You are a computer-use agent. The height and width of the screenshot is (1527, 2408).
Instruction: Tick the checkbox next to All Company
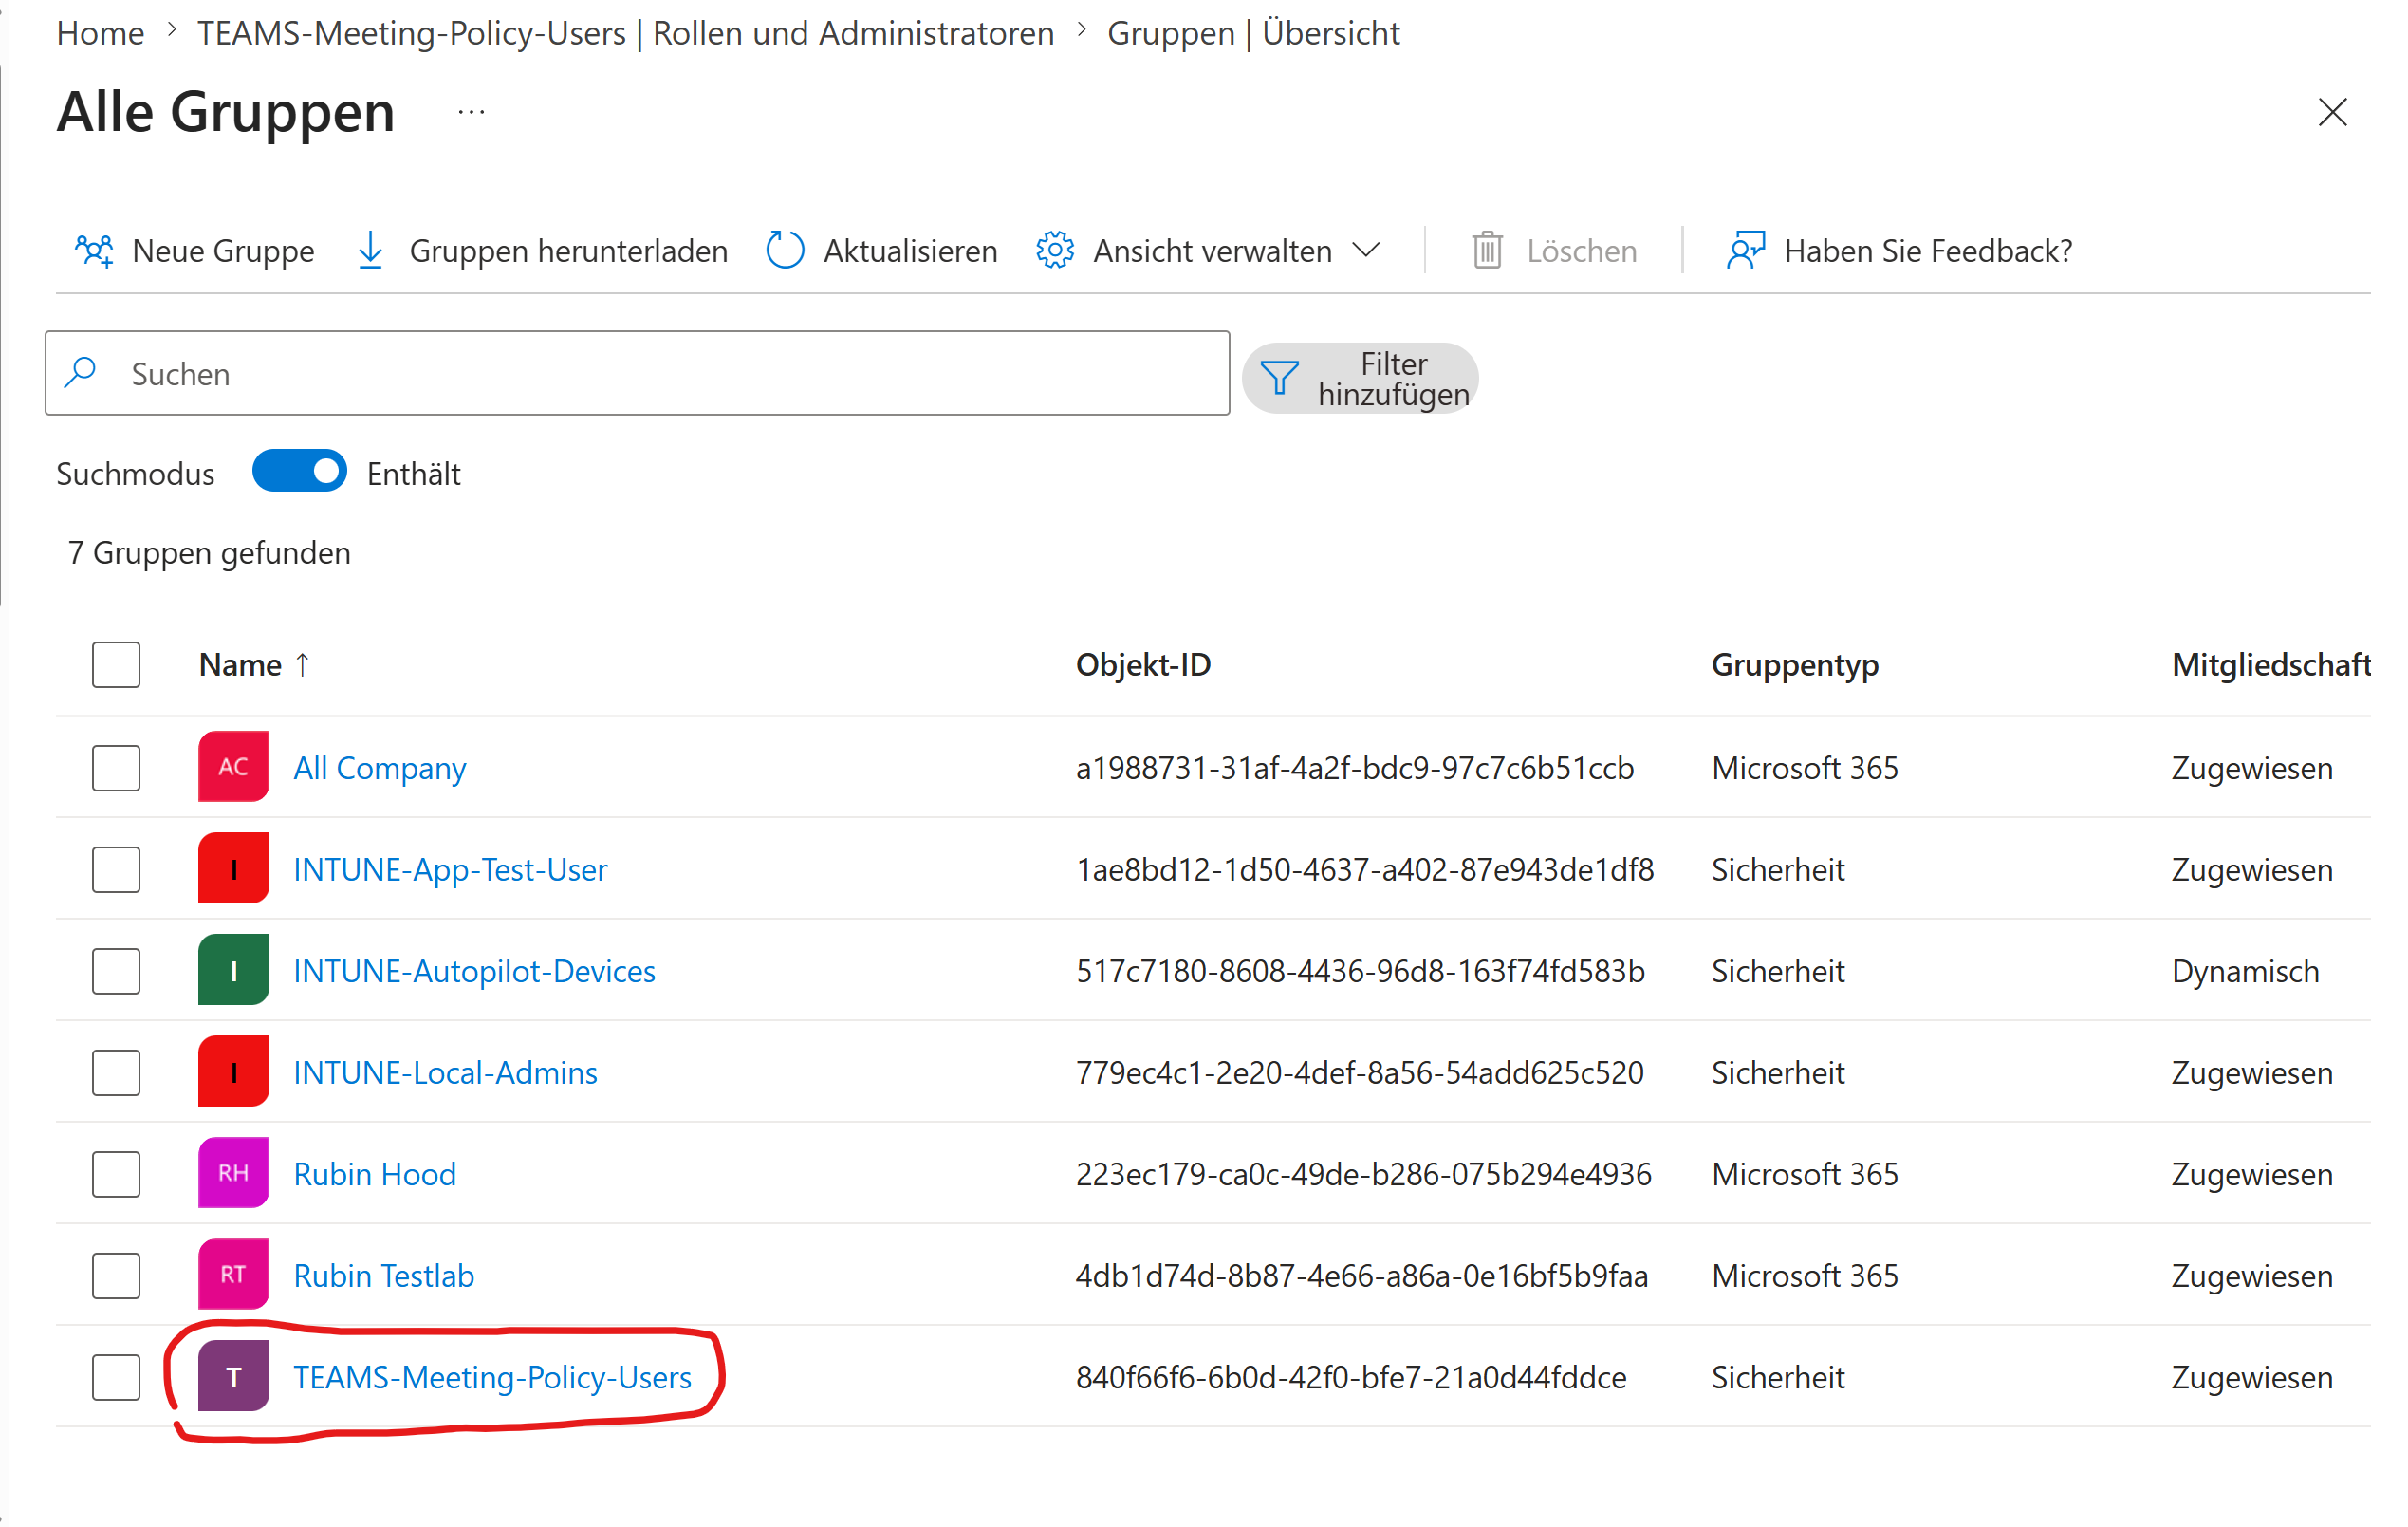(116, 767)
